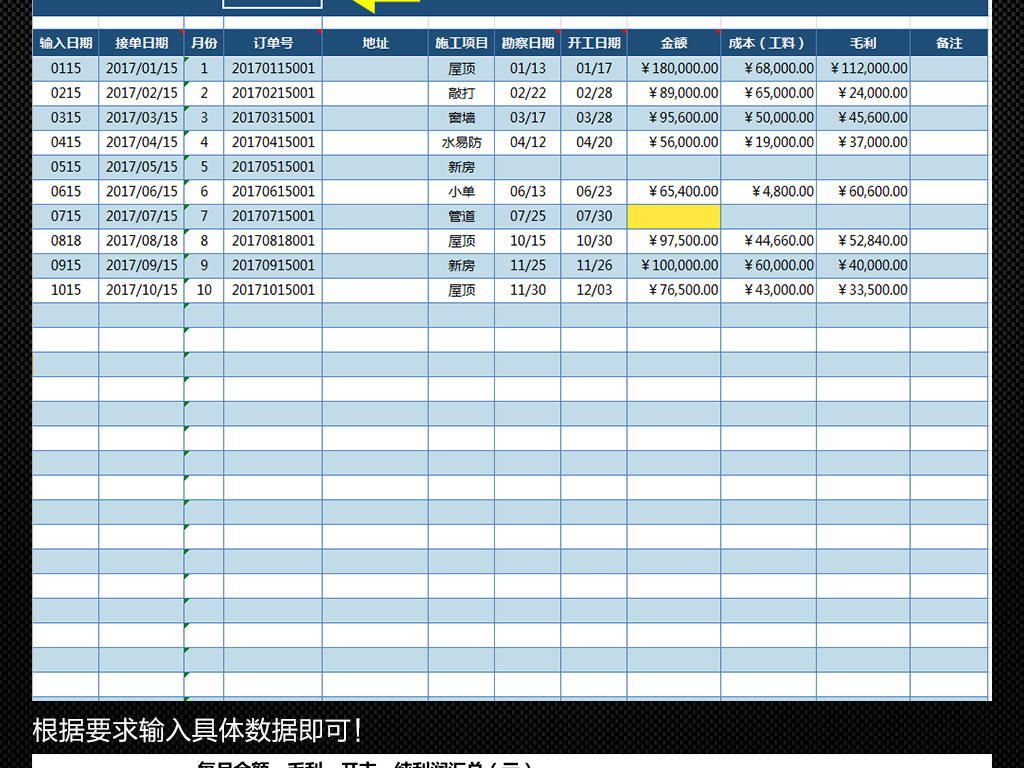Click the project cell 敲打
This screenshot has height=768, width=1024.
(x=461, y=93)
